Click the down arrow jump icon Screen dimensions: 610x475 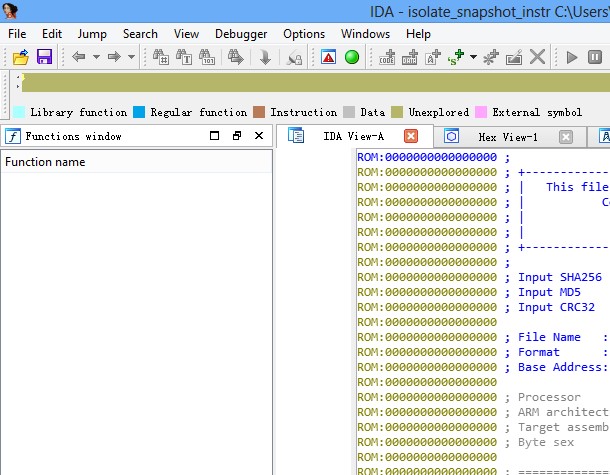[x=265, y=57]
